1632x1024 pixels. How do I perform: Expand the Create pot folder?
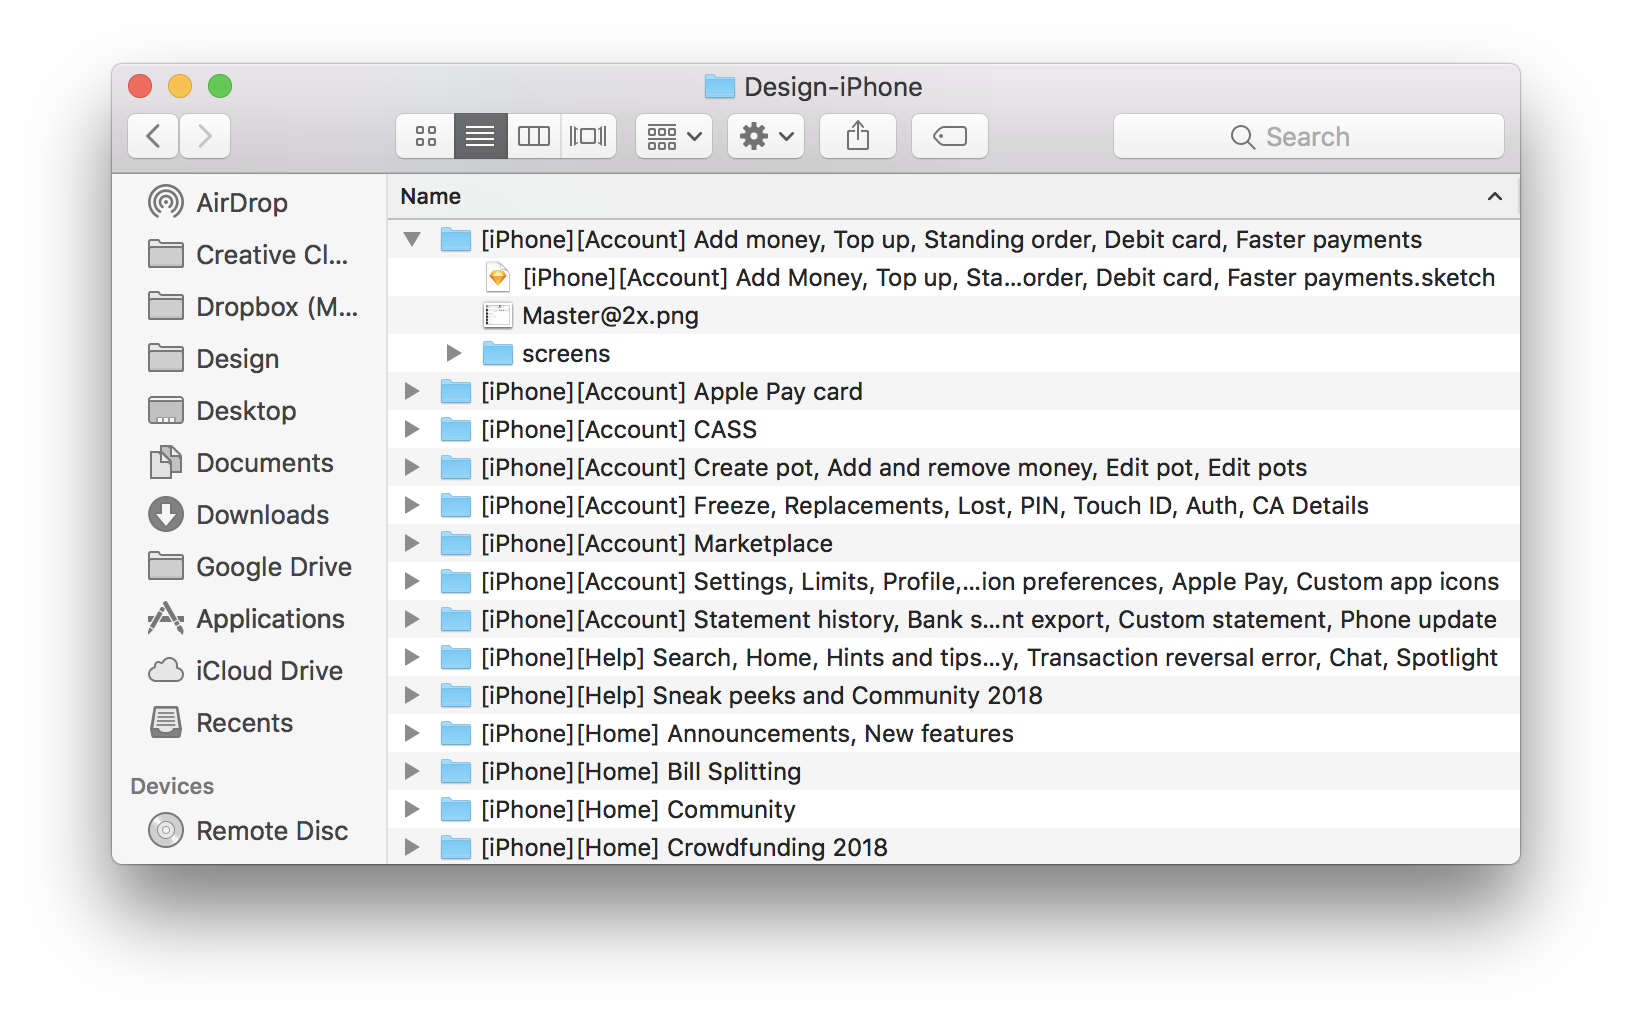coord(411,467)
